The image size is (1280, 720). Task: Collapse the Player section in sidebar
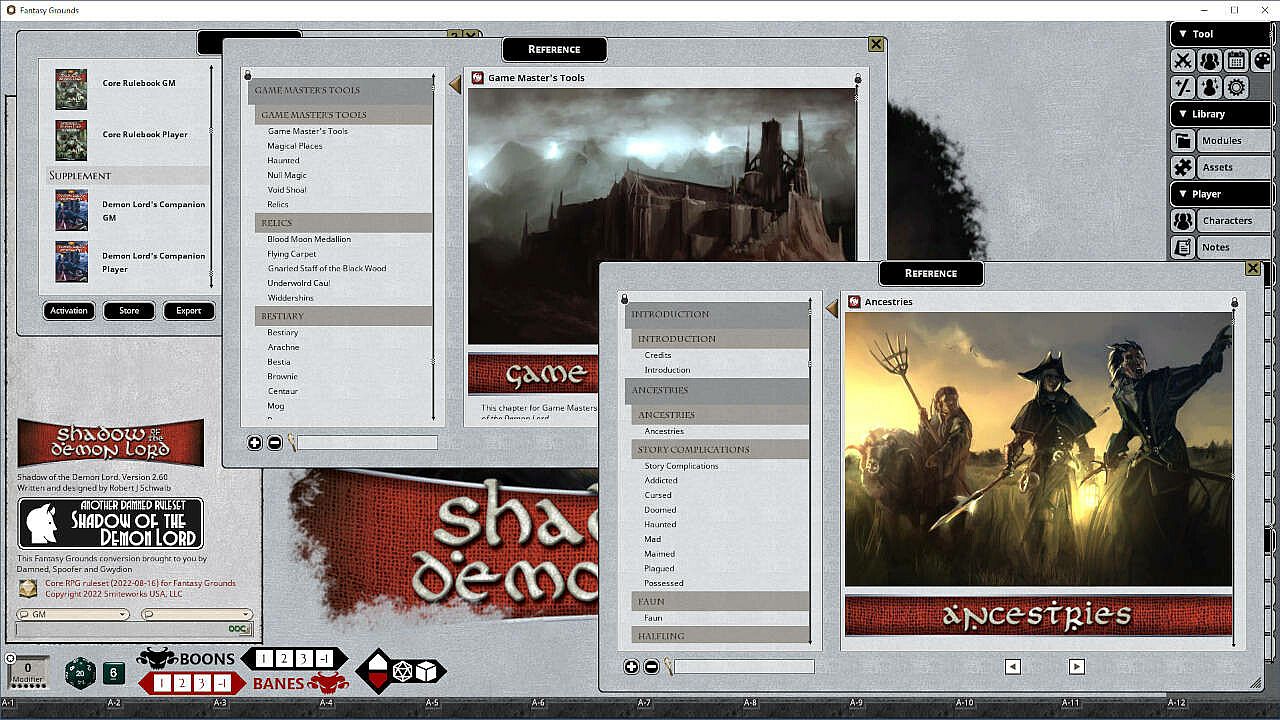pyautogui.click(x=1221, y=194)
